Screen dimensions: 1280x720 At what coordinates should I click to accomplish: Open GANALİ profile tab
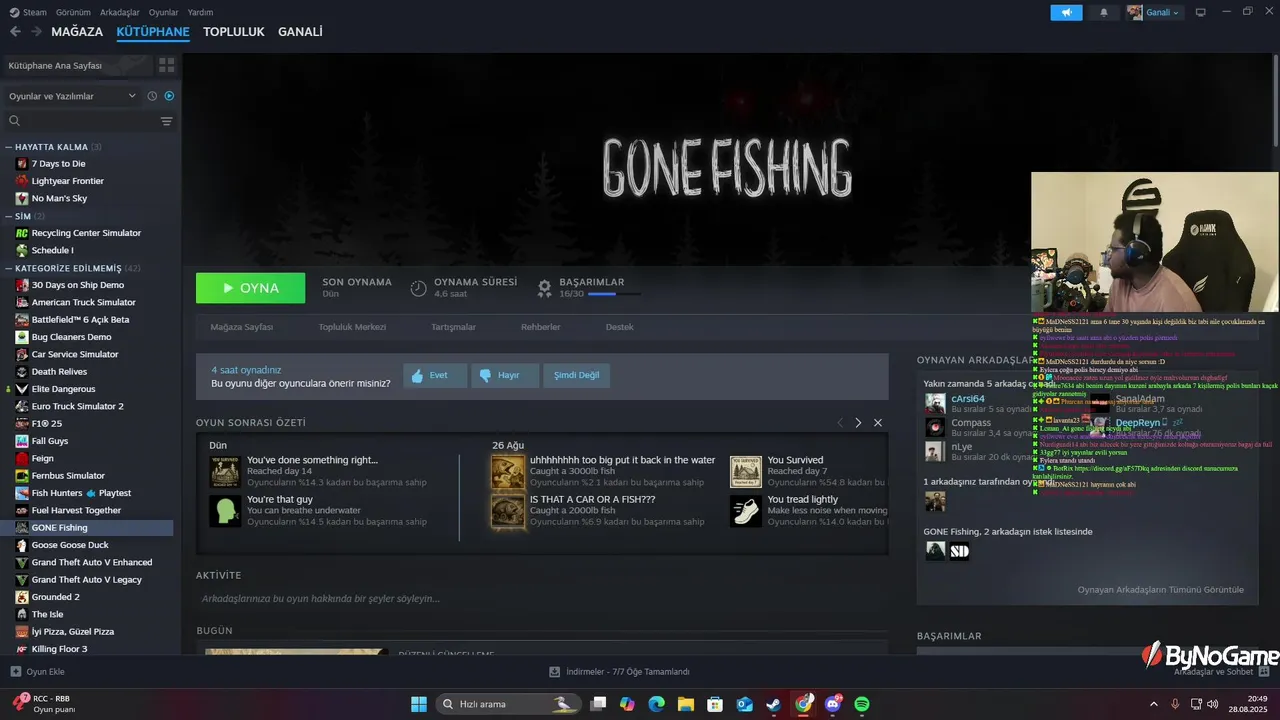(x=300, y=32)
